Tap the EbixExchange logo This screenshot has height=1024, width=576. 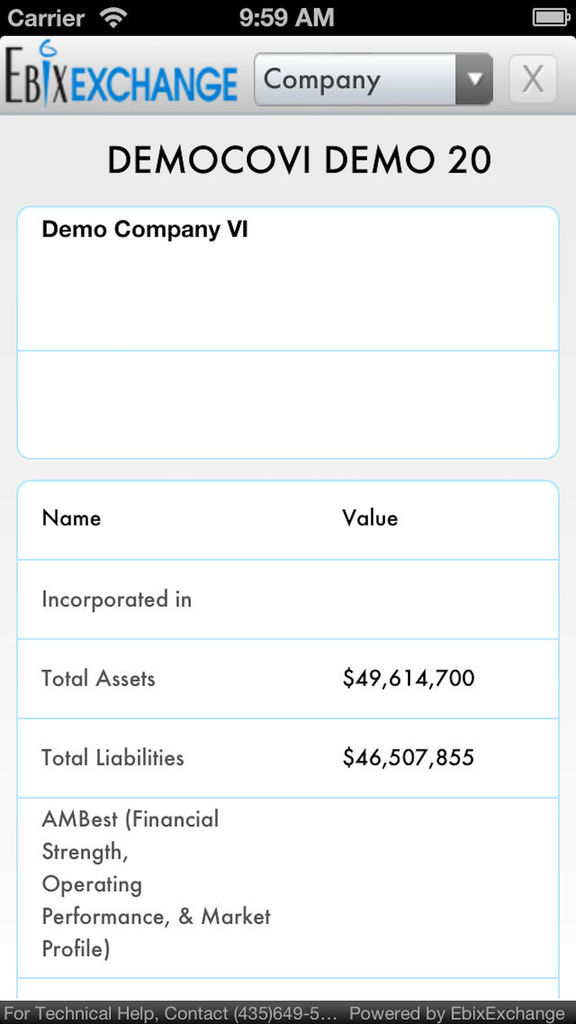click(x=121, y=77)
